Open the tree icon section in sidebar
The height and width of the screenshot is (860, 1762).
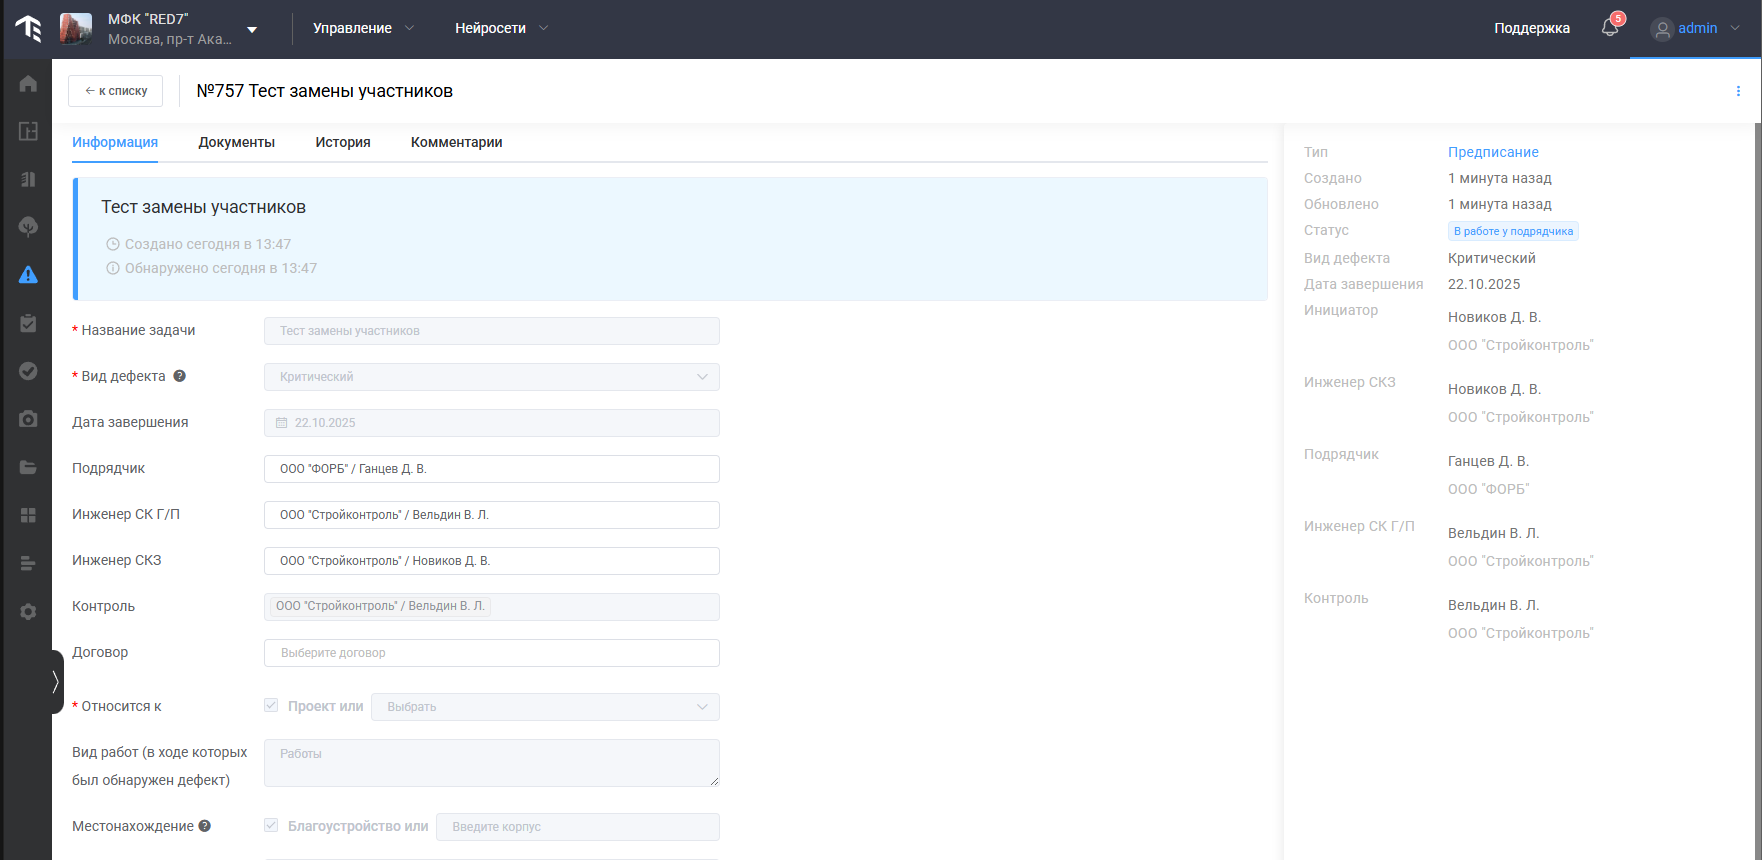click(x=28, y=227)
